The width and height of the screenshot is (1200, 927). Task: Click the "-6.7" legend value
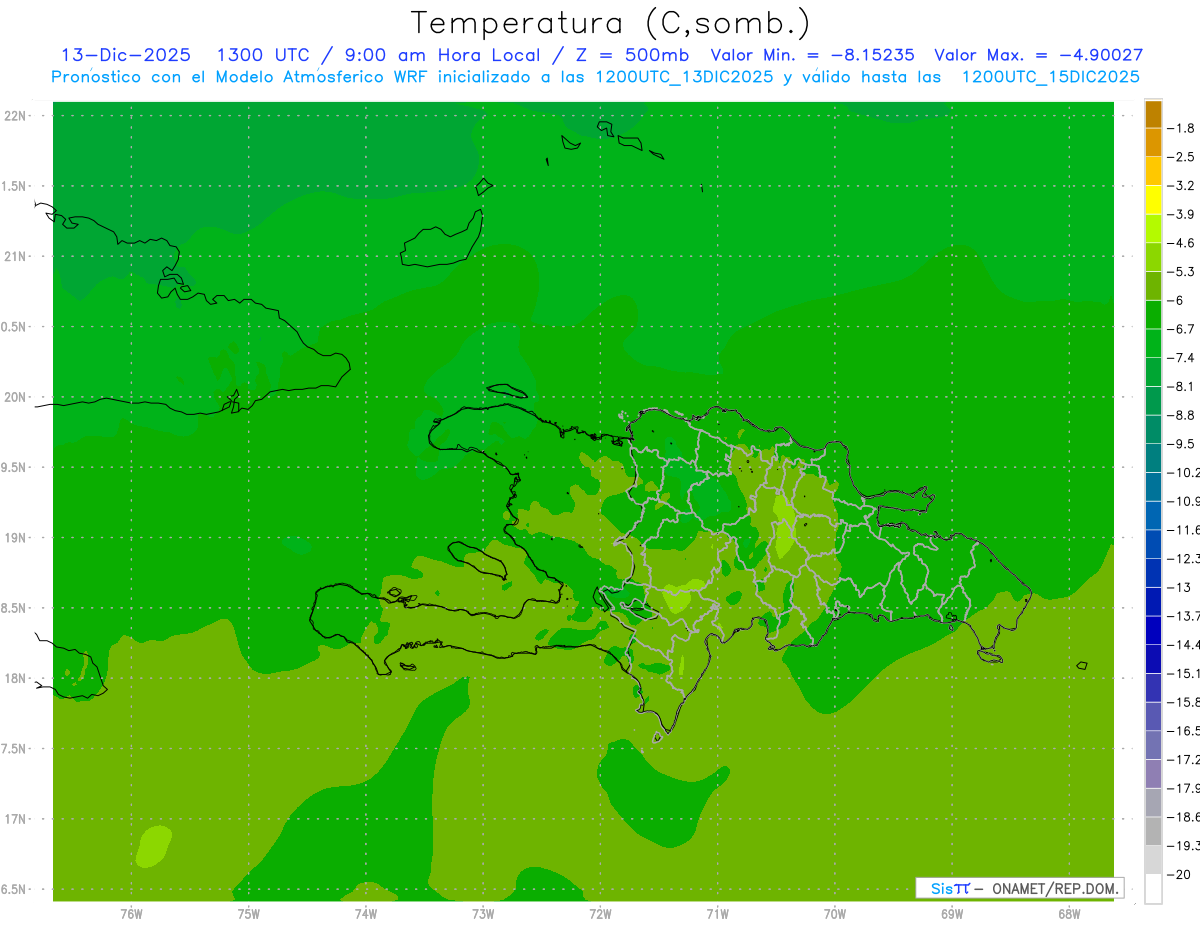pos(1182,329)
